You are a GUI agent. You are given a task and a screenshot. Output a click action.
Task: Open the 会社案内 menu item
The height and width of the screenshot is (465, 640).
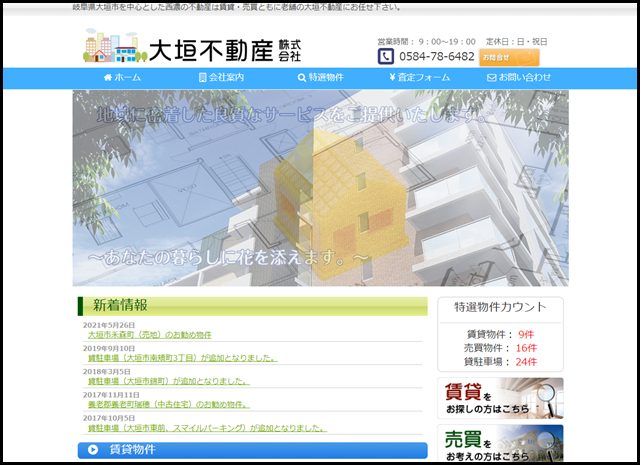tap(221, 77)
